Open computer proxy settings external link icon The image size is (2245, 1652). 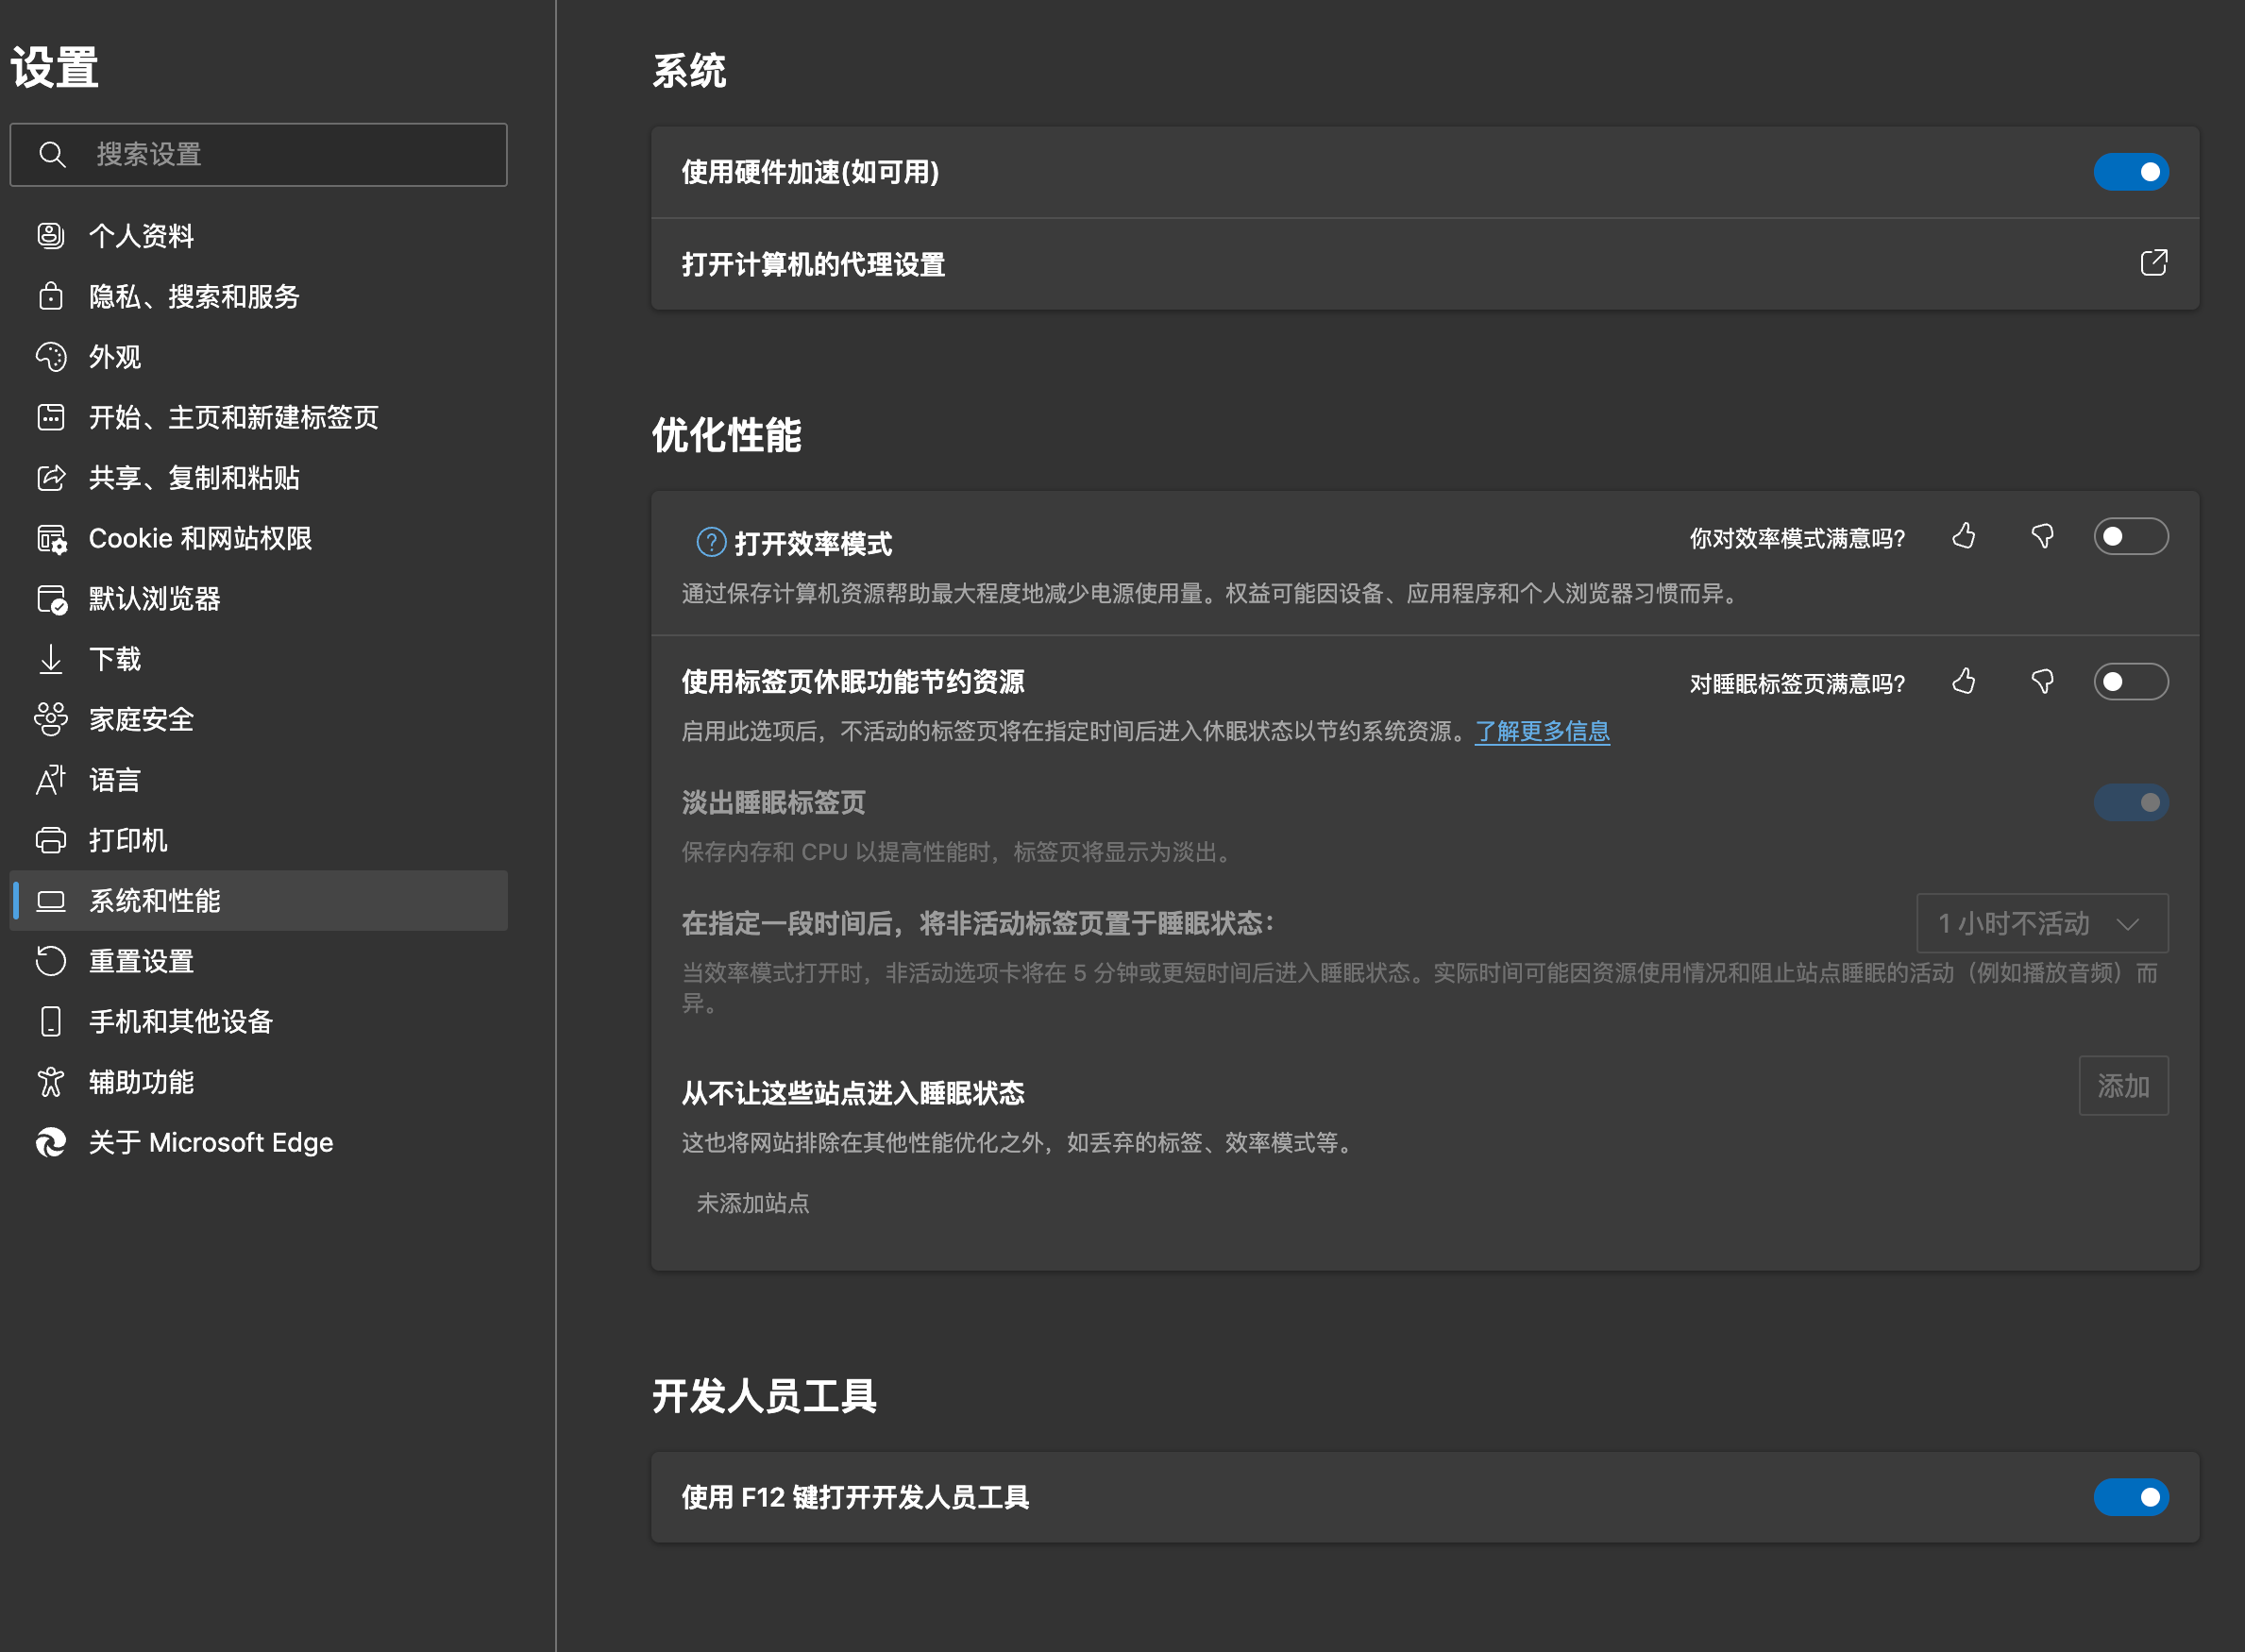(2153, 263)
